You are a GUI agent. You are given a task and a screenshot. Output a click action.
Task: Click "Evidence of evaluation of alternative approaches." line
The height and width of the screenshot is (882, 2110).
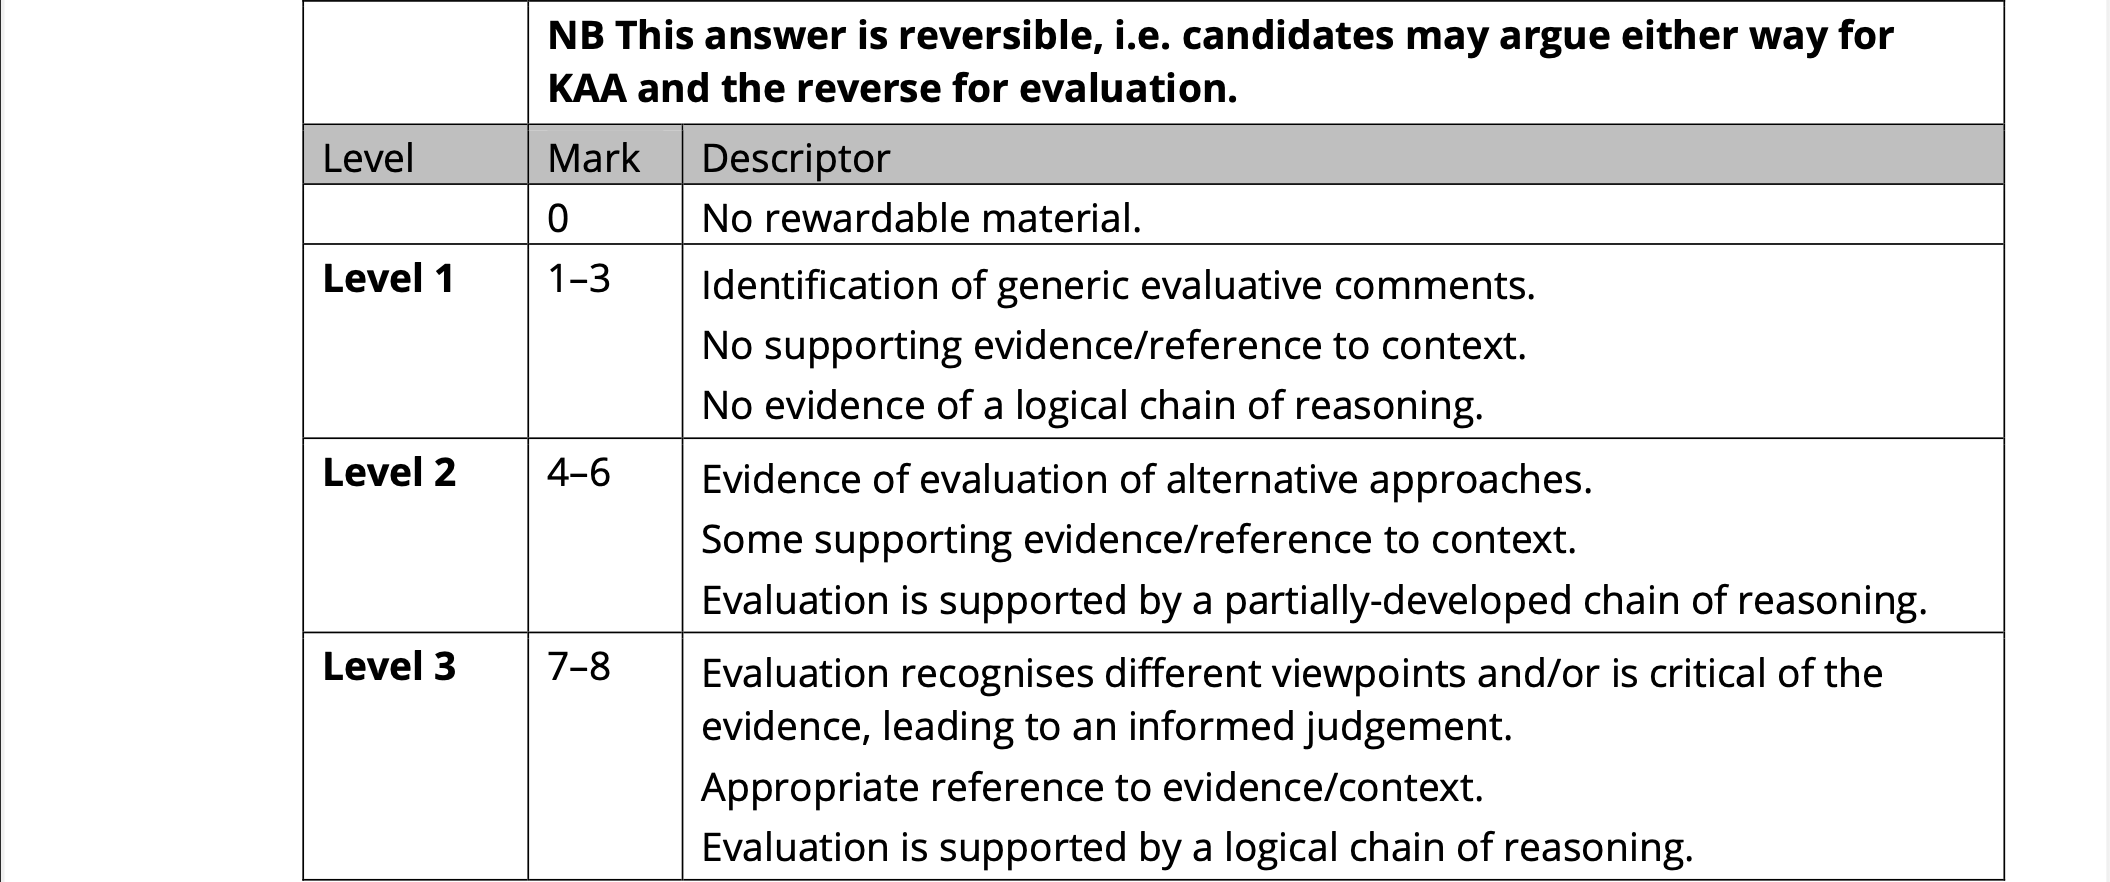(1146, 480)
